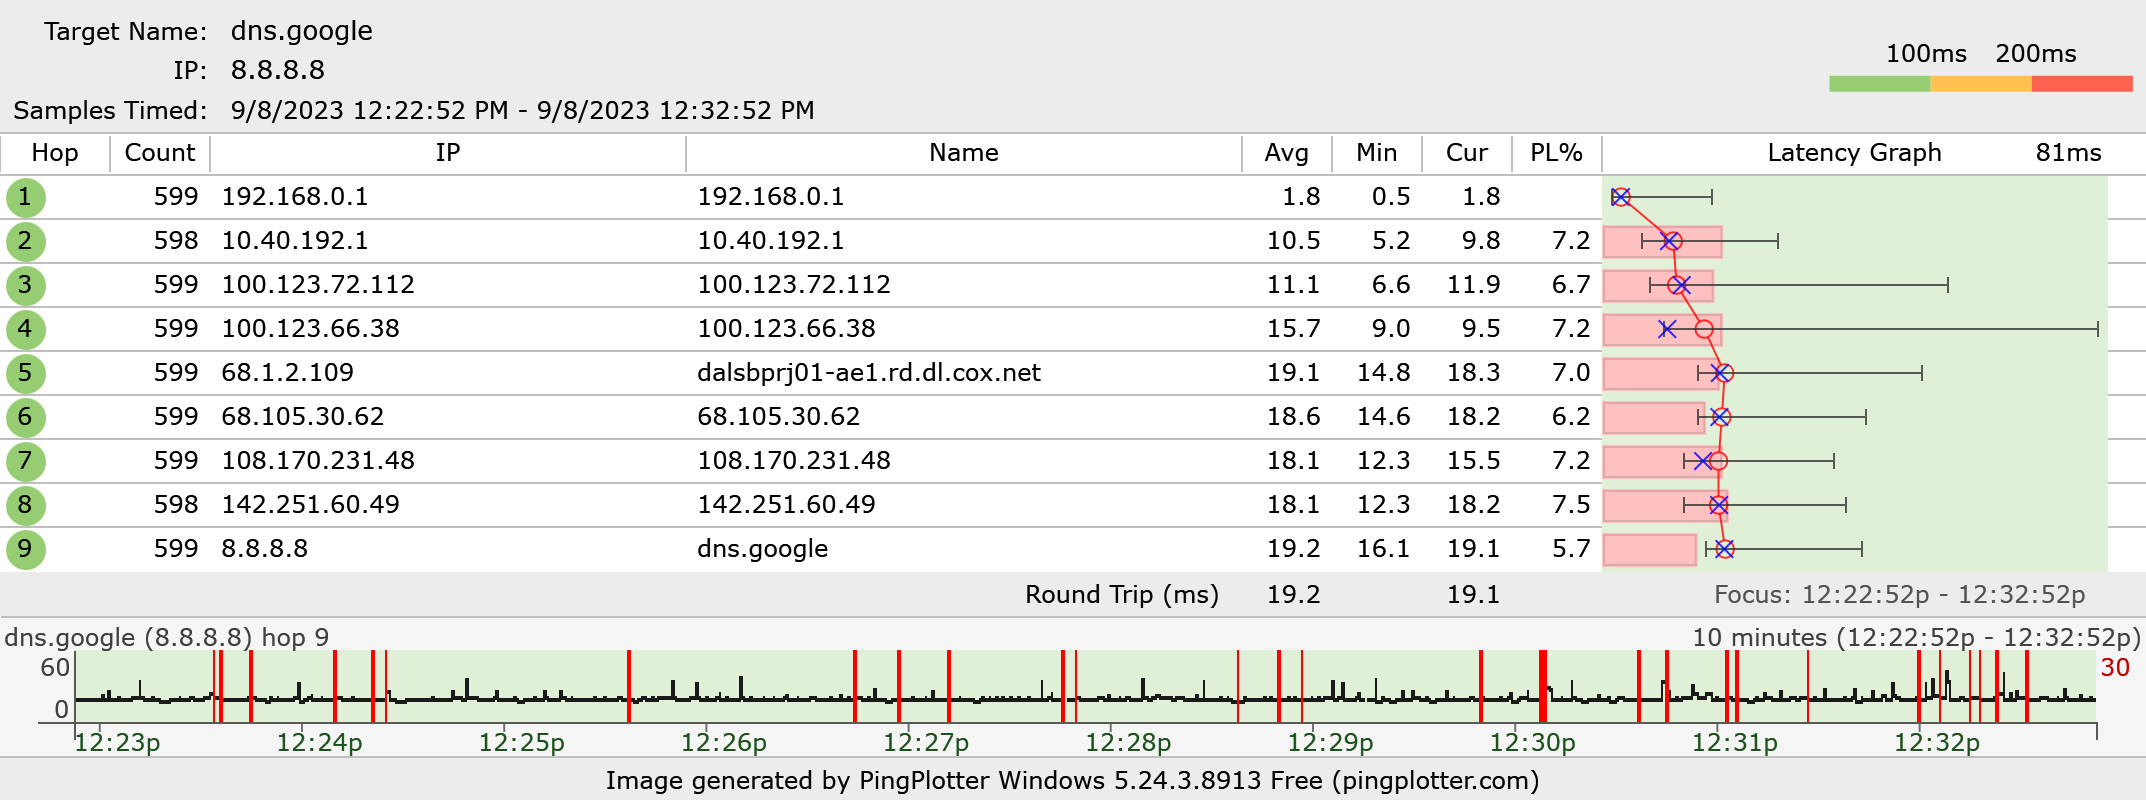Viewport: 2146px width, 800px height.
Task: Select the dalsbprj01-ae1.rd.dl.cox.net hop name
Action: coord(868,373)
